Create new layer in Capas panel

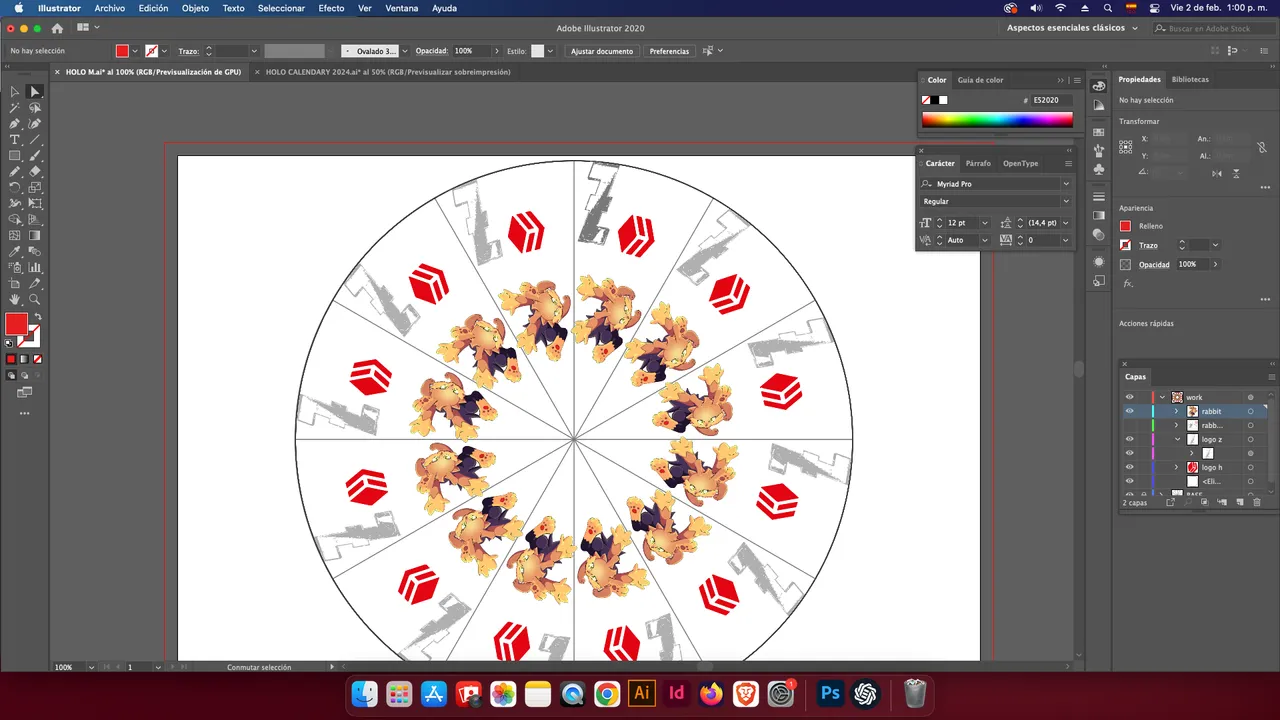1240,502
